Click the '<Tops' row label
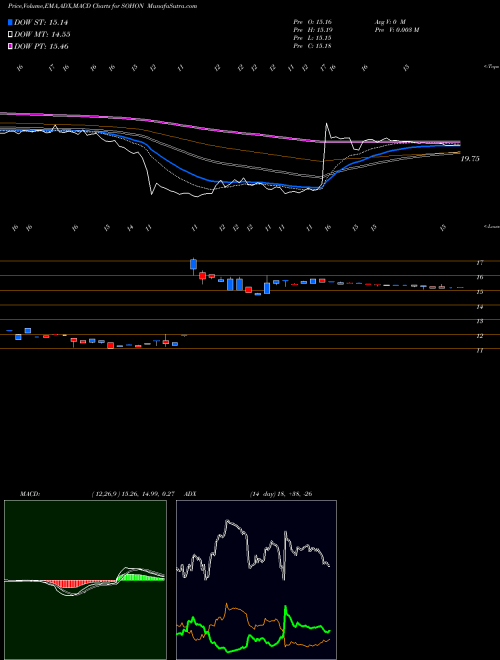The height and width of the screenshot is (660, 500). point(492,67)
